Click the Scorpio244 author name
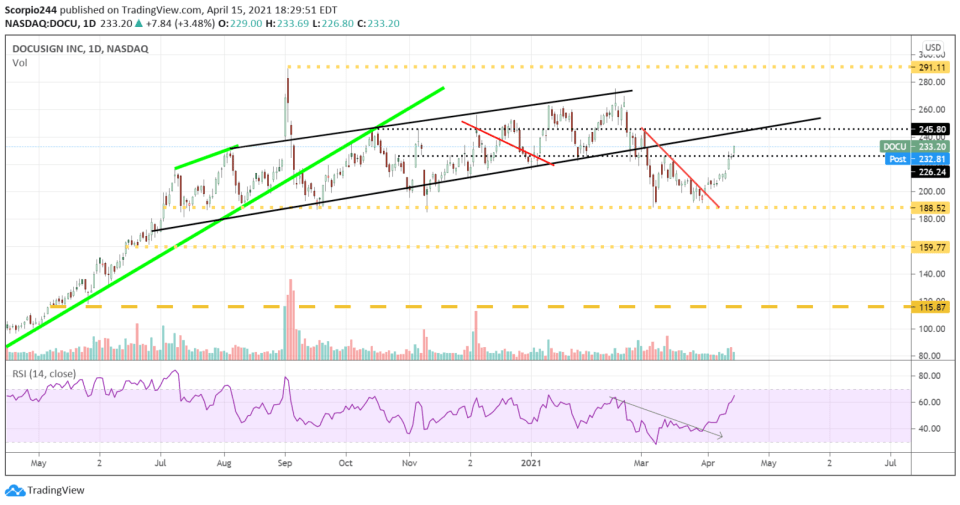The height and width of the screenshot is (505, 960). pos(32,10)
